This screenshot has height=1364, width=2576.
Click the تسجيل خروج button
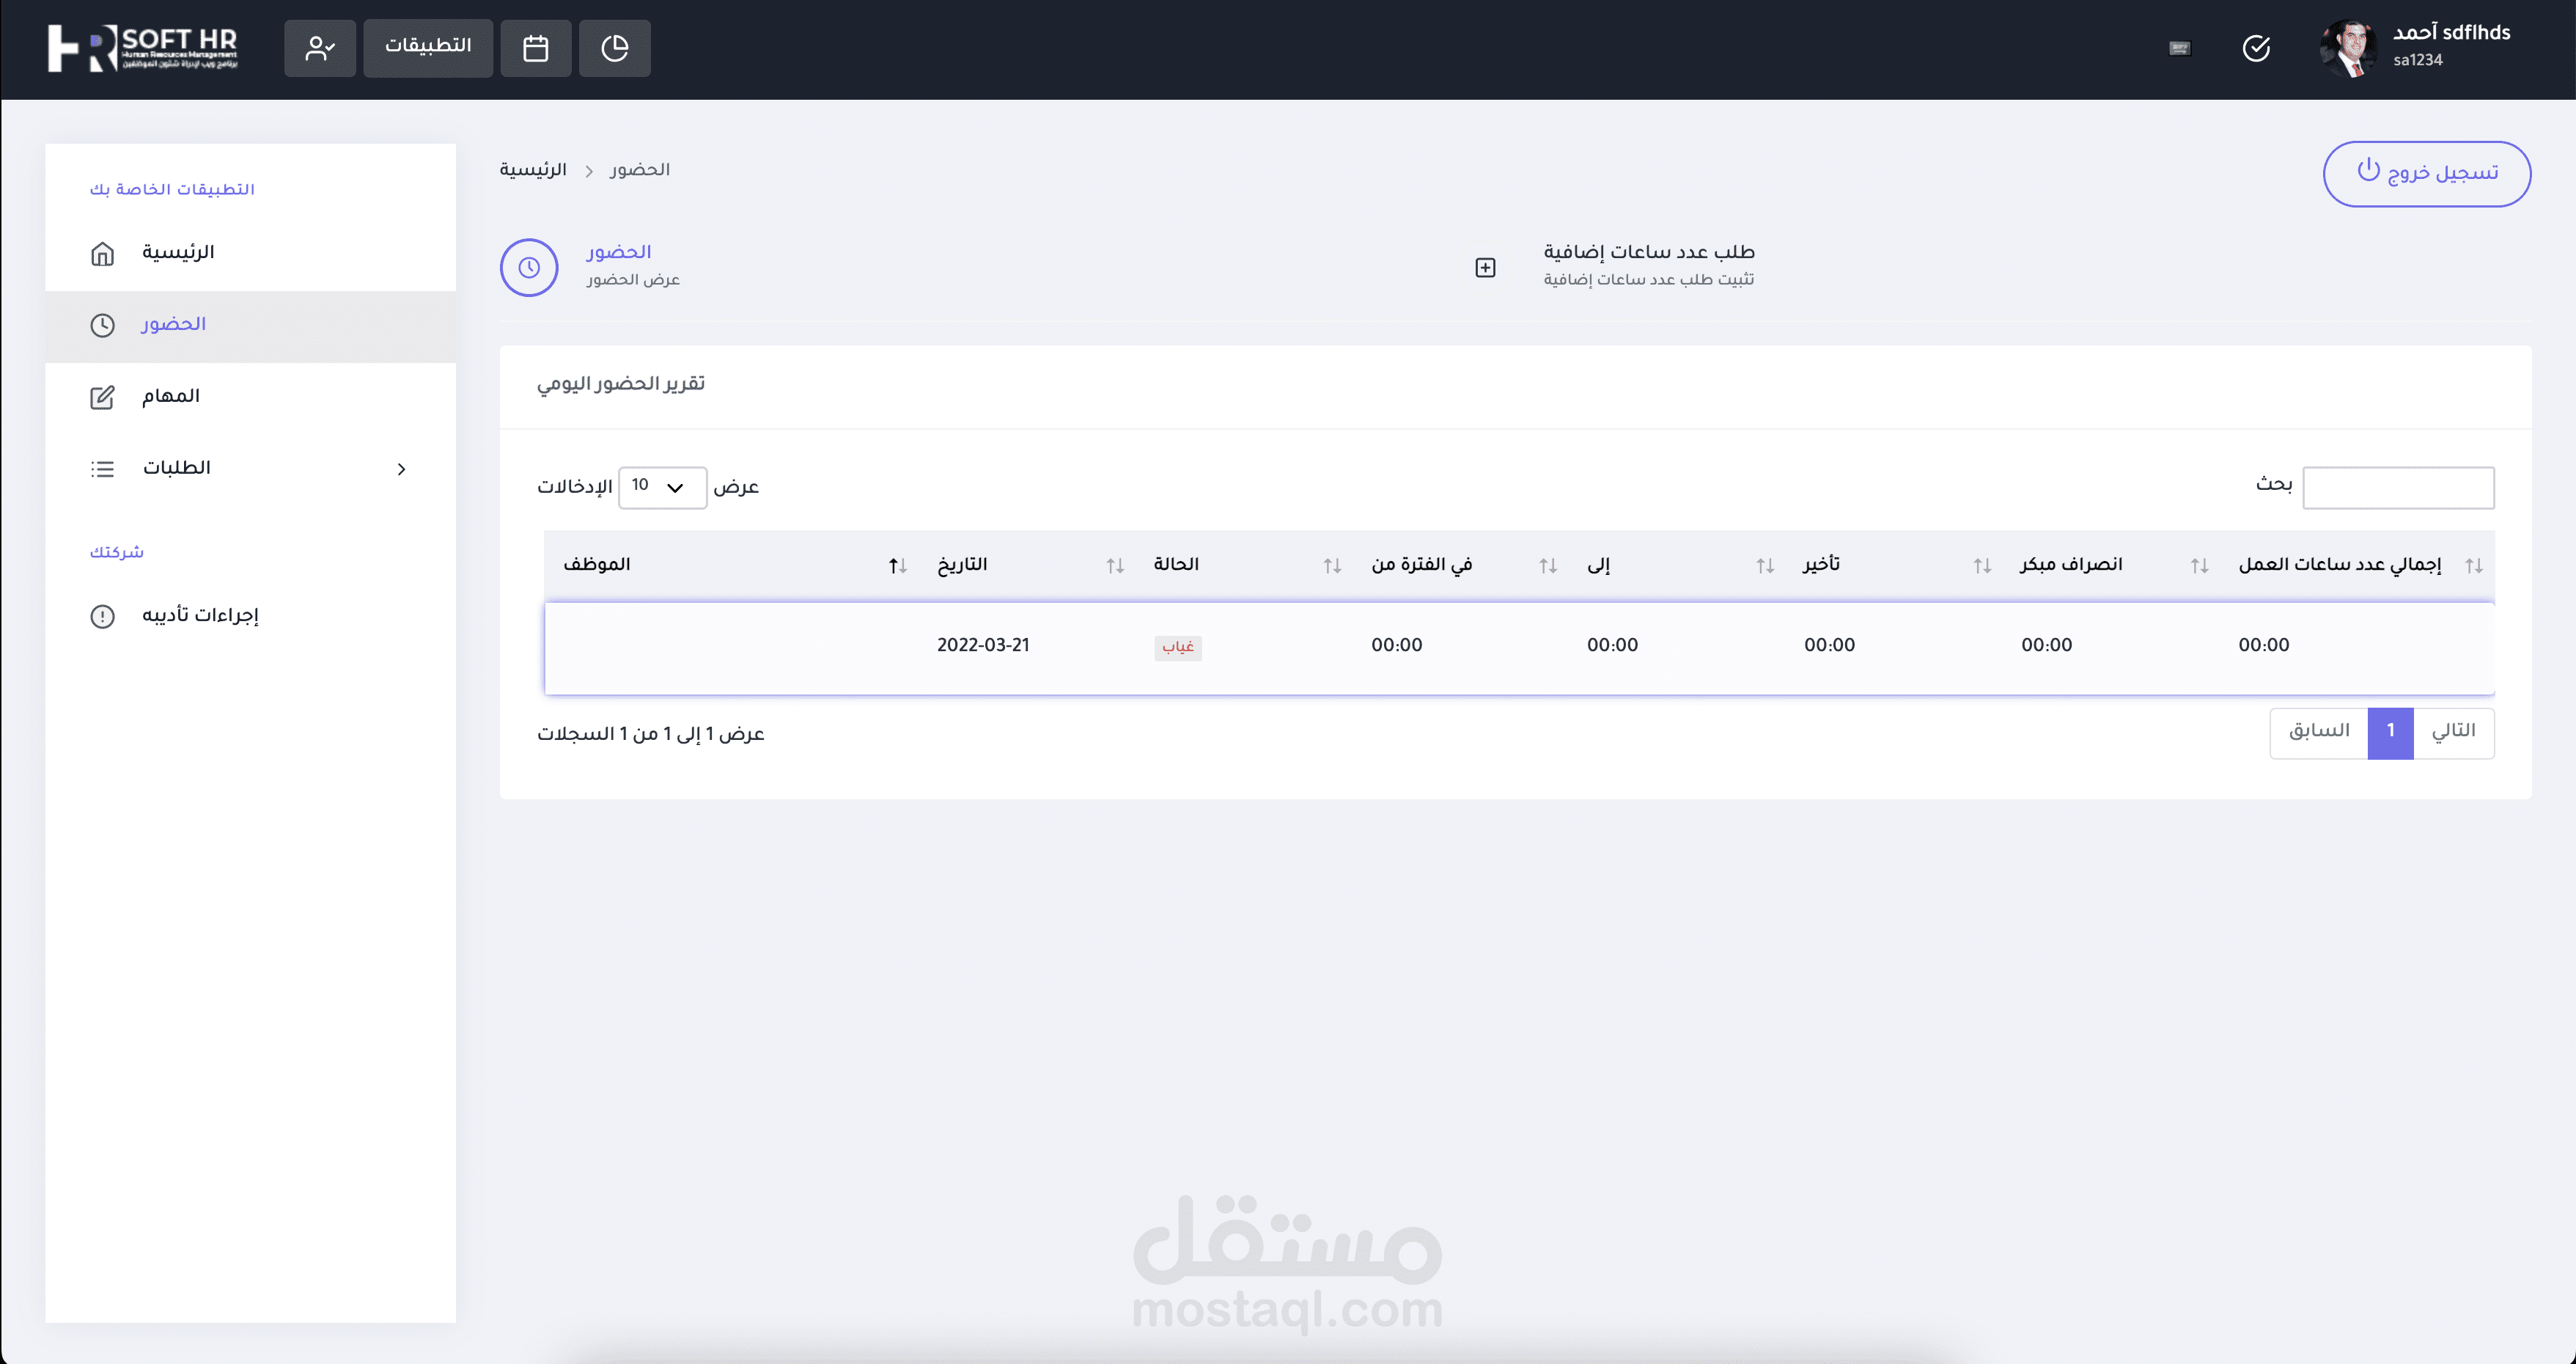point(2426,174)
